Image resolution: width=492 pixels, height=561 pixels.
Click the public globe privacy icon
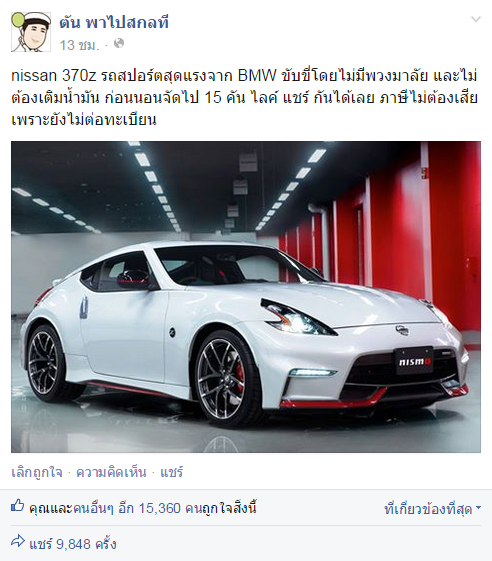[119, 44]
